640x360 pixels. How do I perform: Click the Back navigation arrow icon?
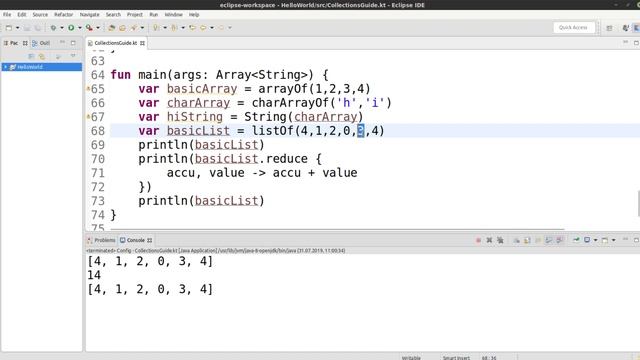point(203,28)
